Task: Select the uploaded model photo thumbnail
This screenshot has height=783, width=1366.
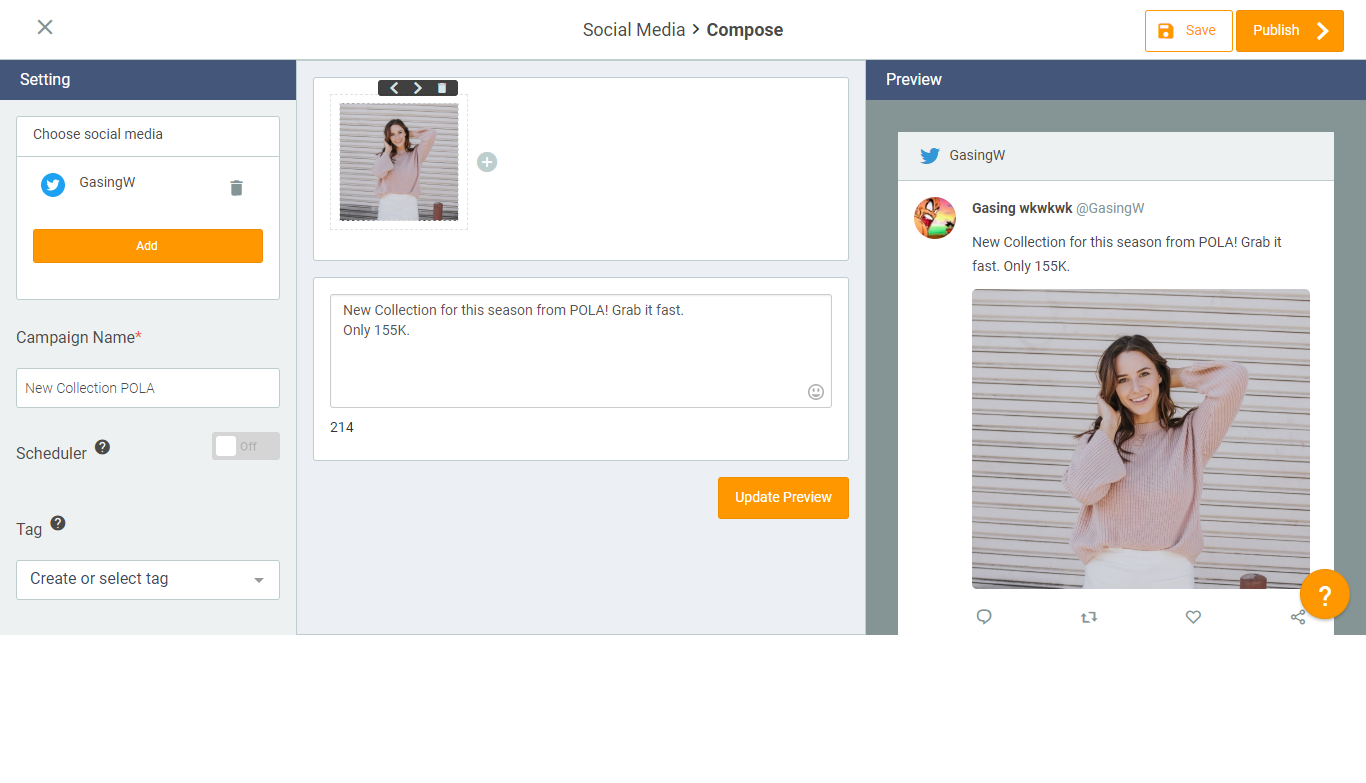Action: tap(398, 162)
